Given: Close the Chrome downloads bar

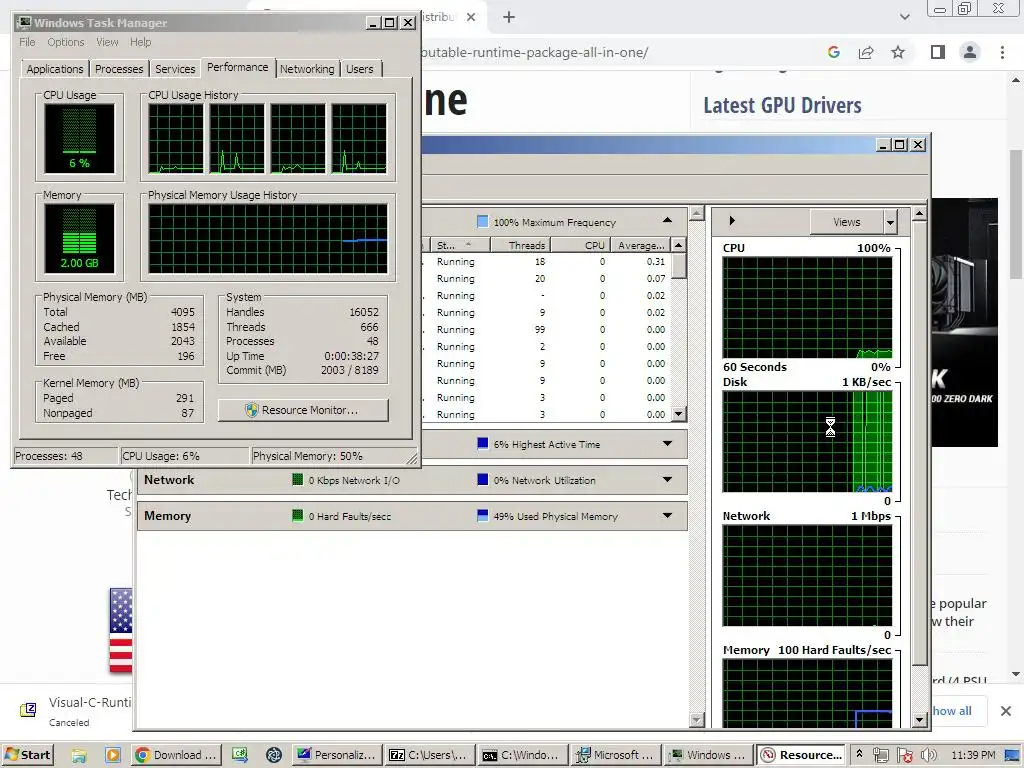Looking at the screenshot, I should coord(1006,711).
